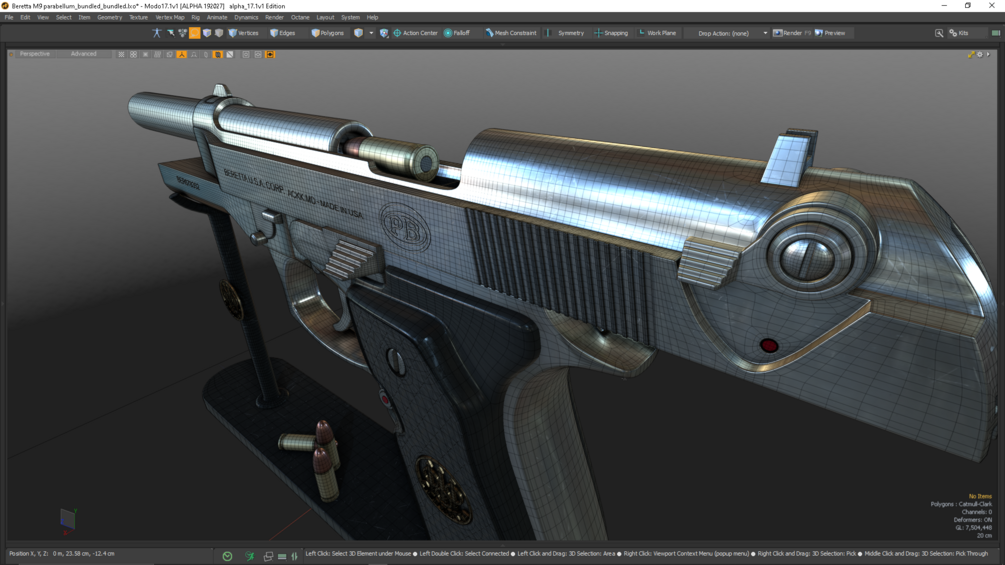Open the Help menu
The image size is (1005, 565).
[372, 17]
